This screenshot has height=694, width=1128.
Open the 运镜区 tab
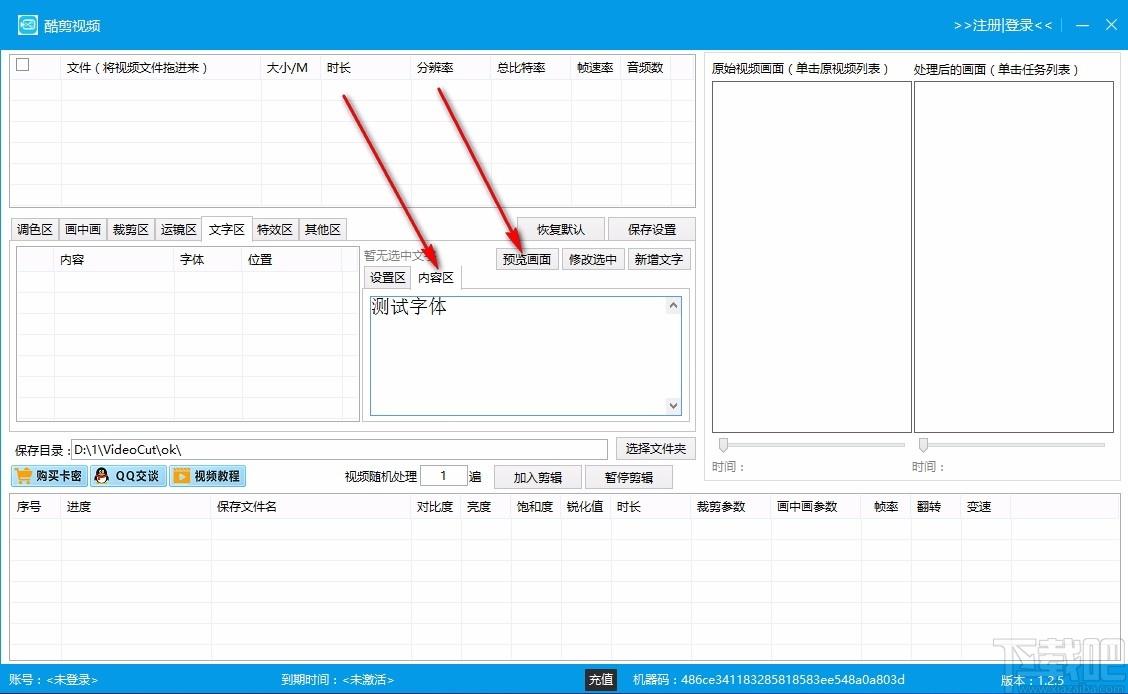(x=178, y=229)
